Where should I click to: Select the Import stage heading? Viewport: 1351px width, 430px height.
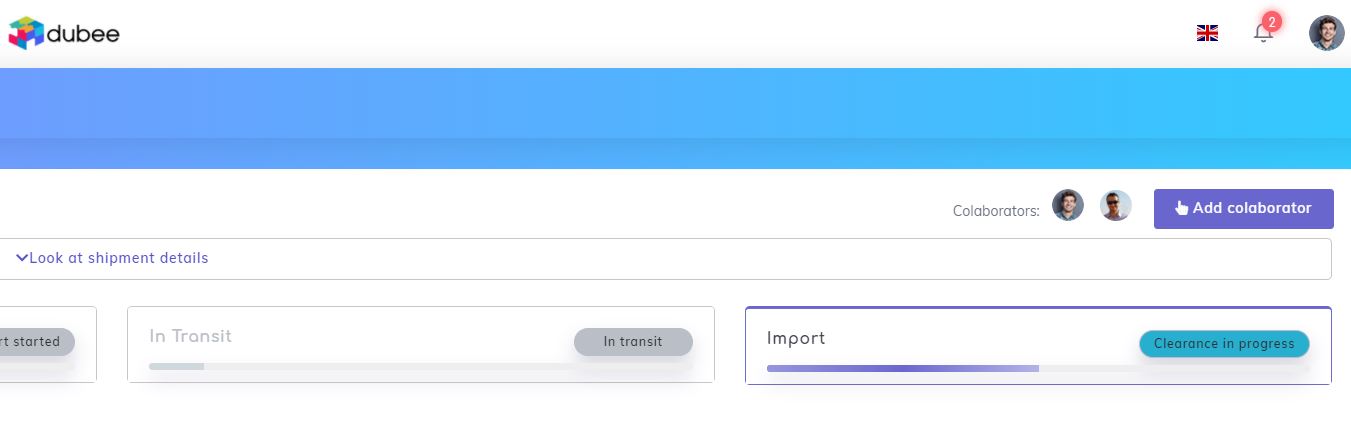click(796, 338)
